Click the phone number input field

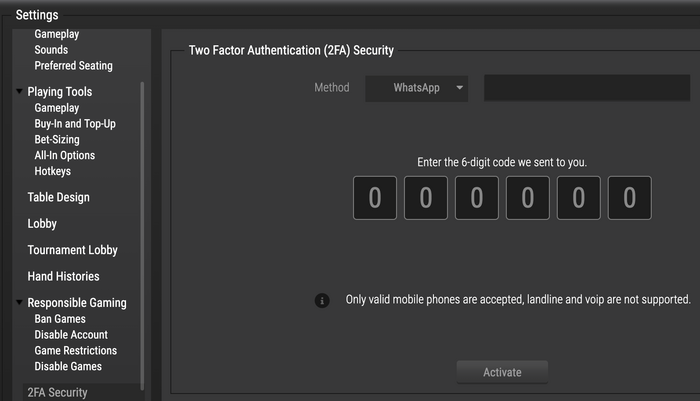(x=587, y=88)
